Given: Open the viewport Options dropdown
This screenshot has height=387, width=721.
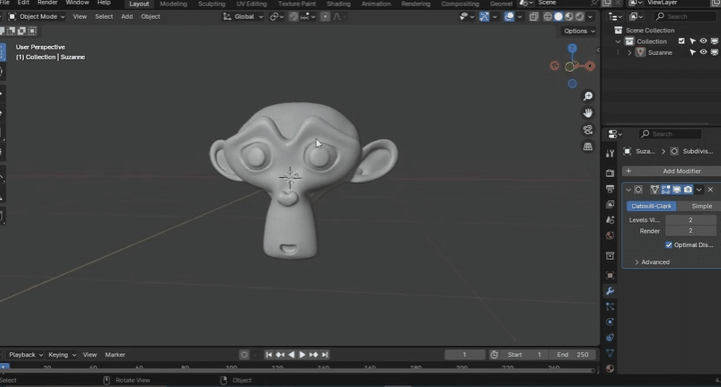Looking at the screenshot, I should click(578, 31).
